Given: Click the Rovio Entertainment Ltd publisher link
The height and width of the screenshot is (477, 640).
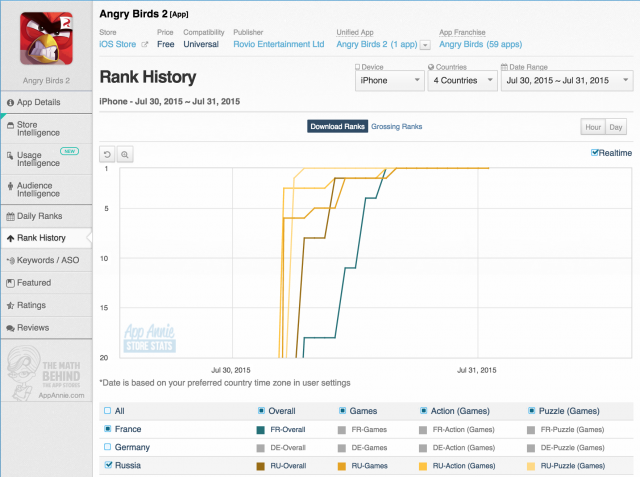Looking at the screenshot, I should point(278,45).
